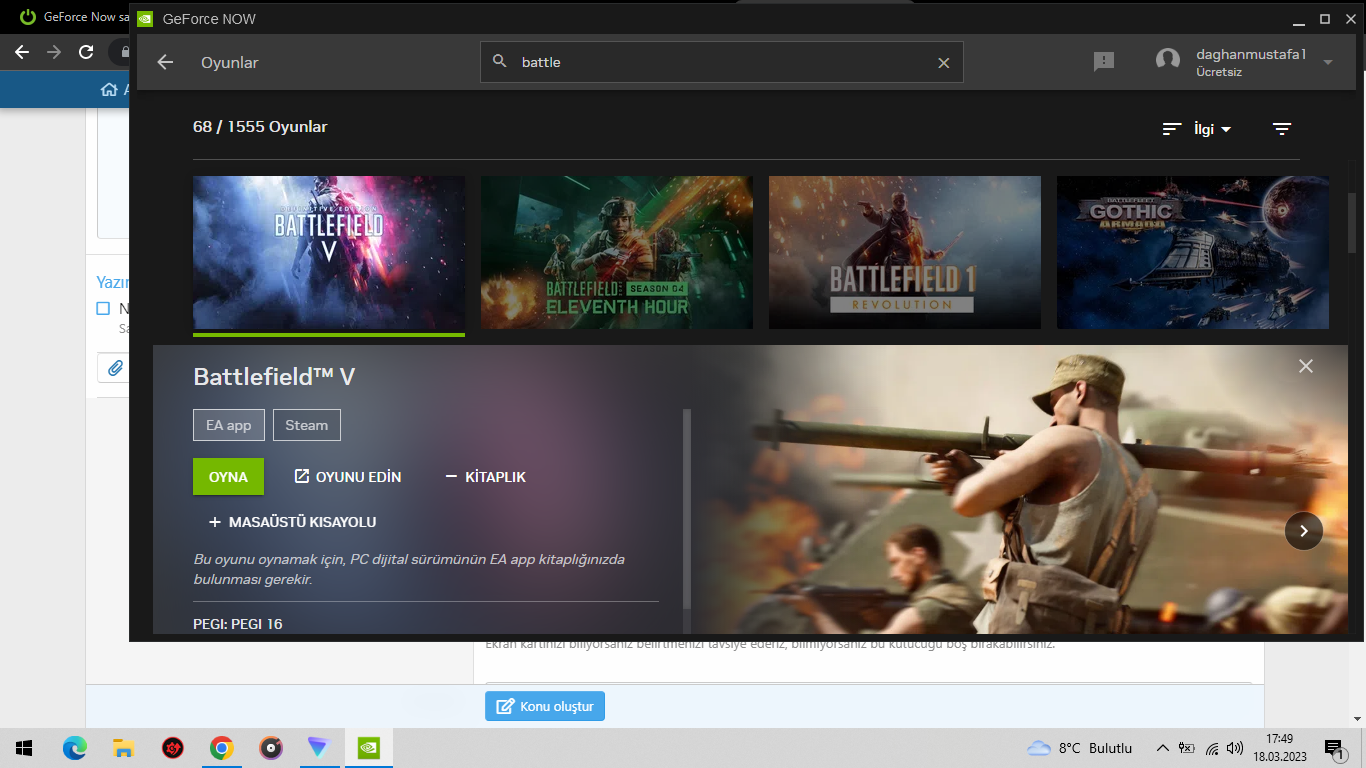Open Battlefield 1 Revolution game tile
This screenshot has height=768, width=1366.
click(x=905, y=253)
